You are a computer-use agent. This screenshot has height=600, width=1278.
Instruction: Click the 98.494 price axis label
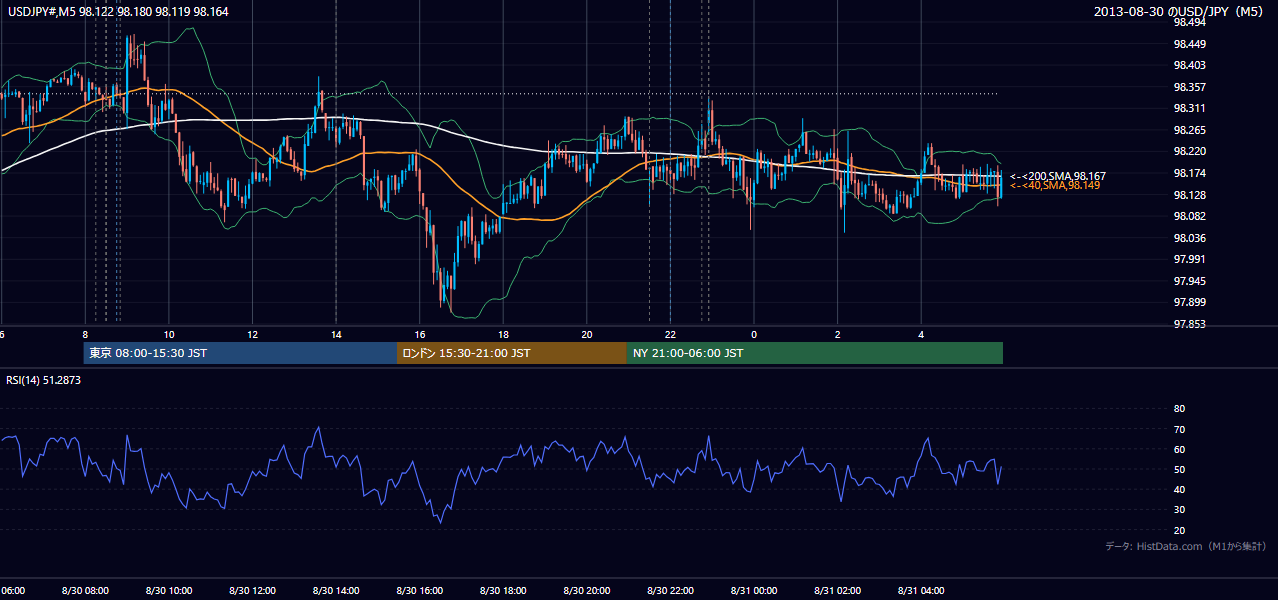1188,22
